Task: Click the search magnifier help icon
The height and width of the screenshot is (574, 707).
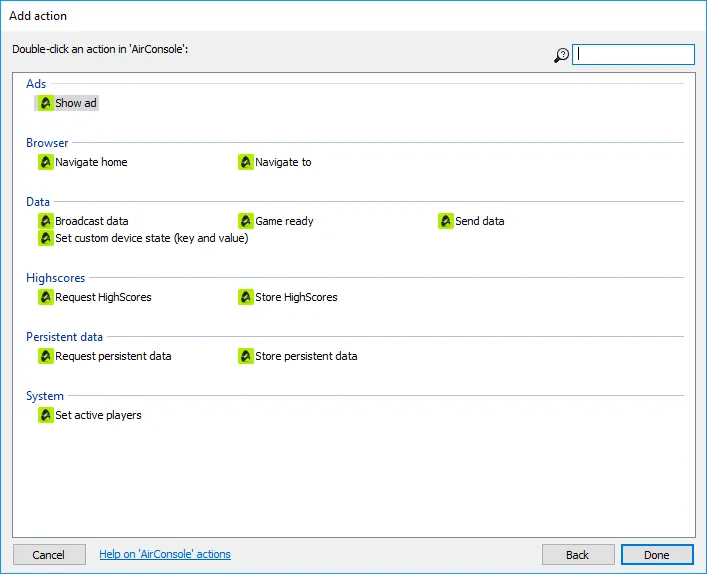Action: pyautogui.click(x=561, y=55)
